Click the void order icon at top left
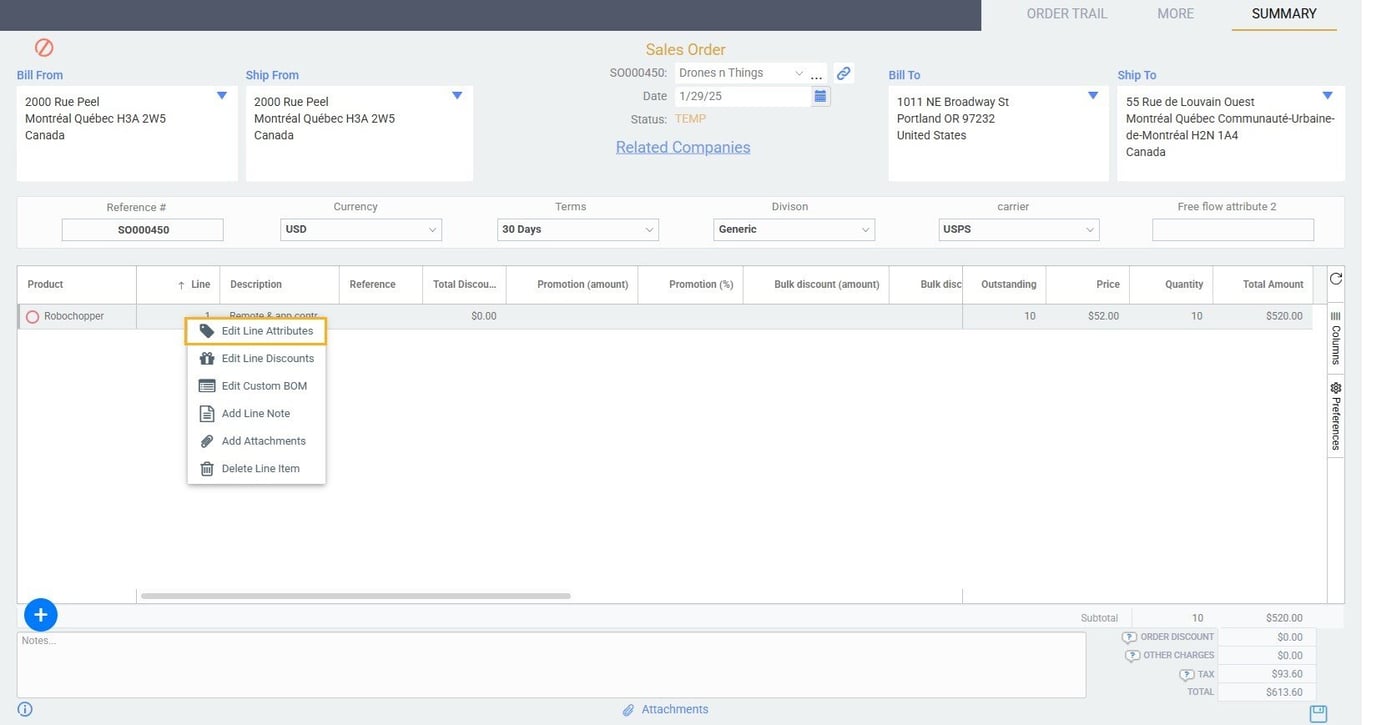This screenshot has width=1376, height=725. click(x=42, y=47)
